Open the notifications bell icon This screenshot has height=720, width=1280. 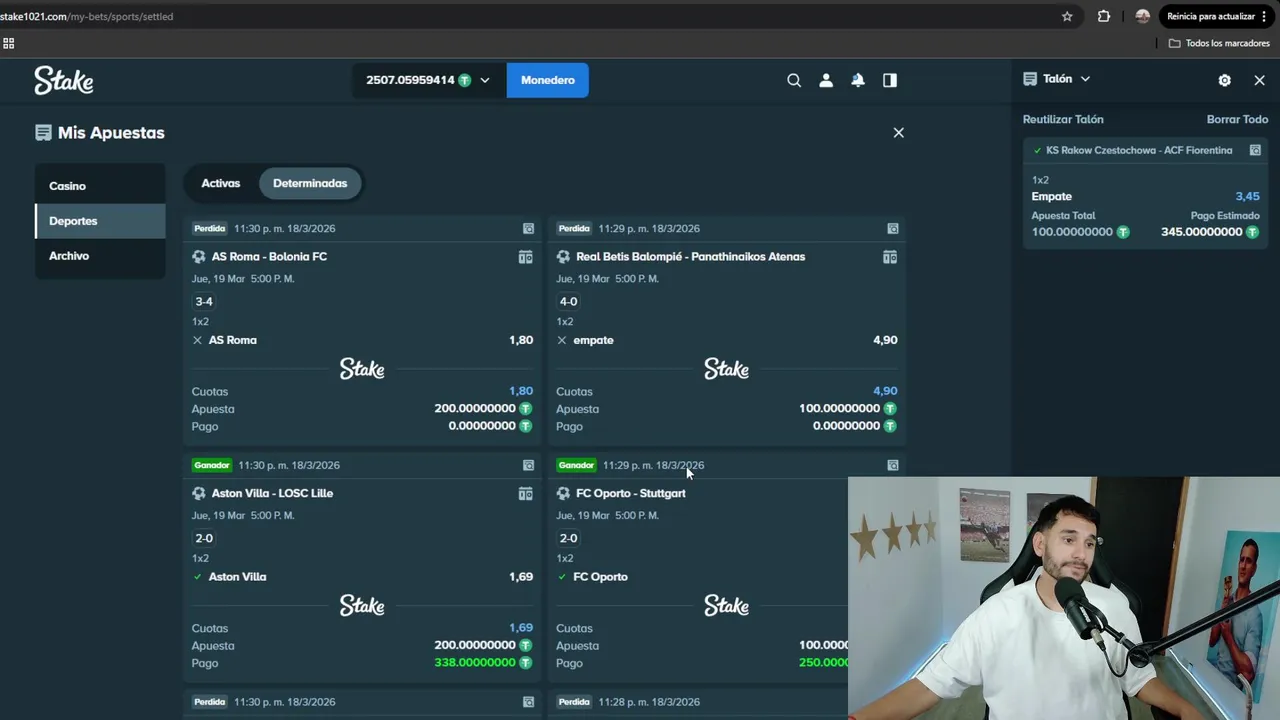point(858,80)
